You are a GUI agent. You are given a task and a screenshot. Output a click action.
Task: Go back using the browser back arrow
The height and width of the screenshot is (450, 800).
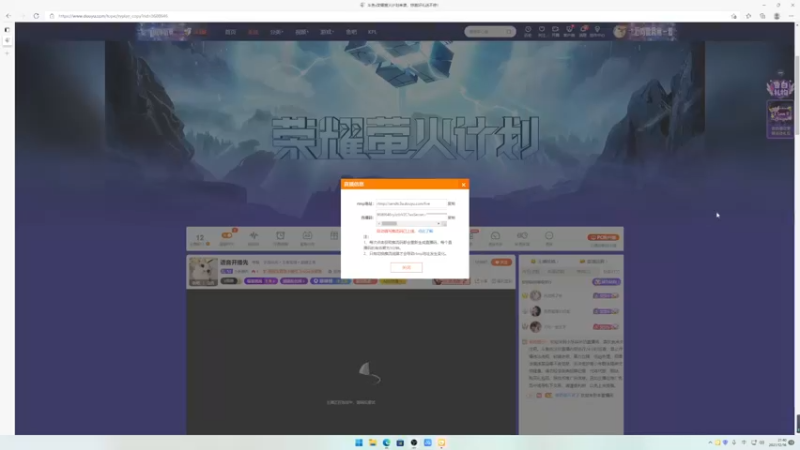tap(8, 16)
